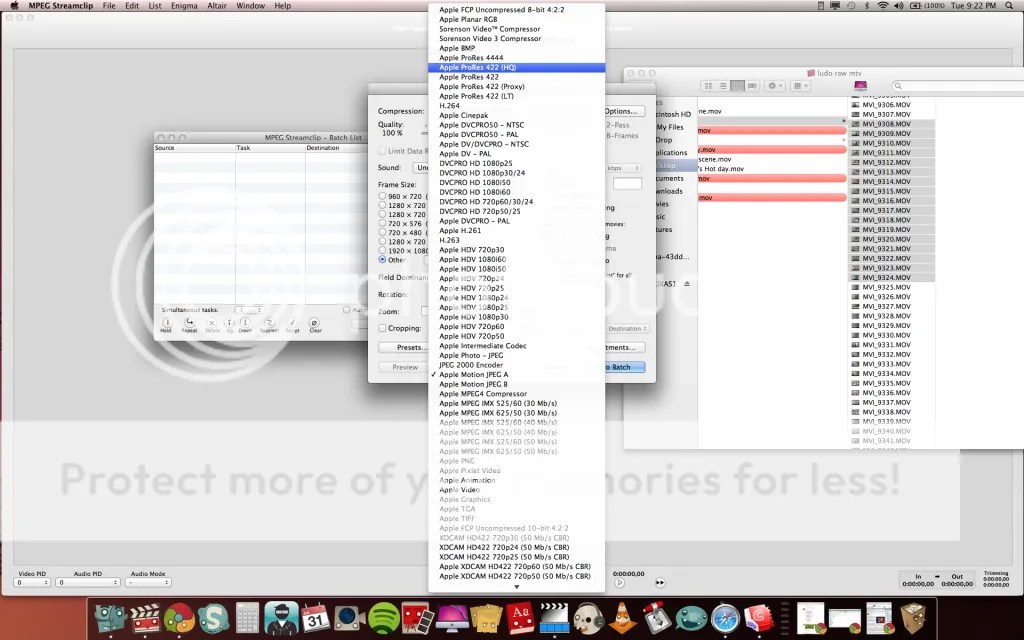Screen dimensions: 1024x640
Task: Click the play button under the preview
Action: tap(619, 583)
